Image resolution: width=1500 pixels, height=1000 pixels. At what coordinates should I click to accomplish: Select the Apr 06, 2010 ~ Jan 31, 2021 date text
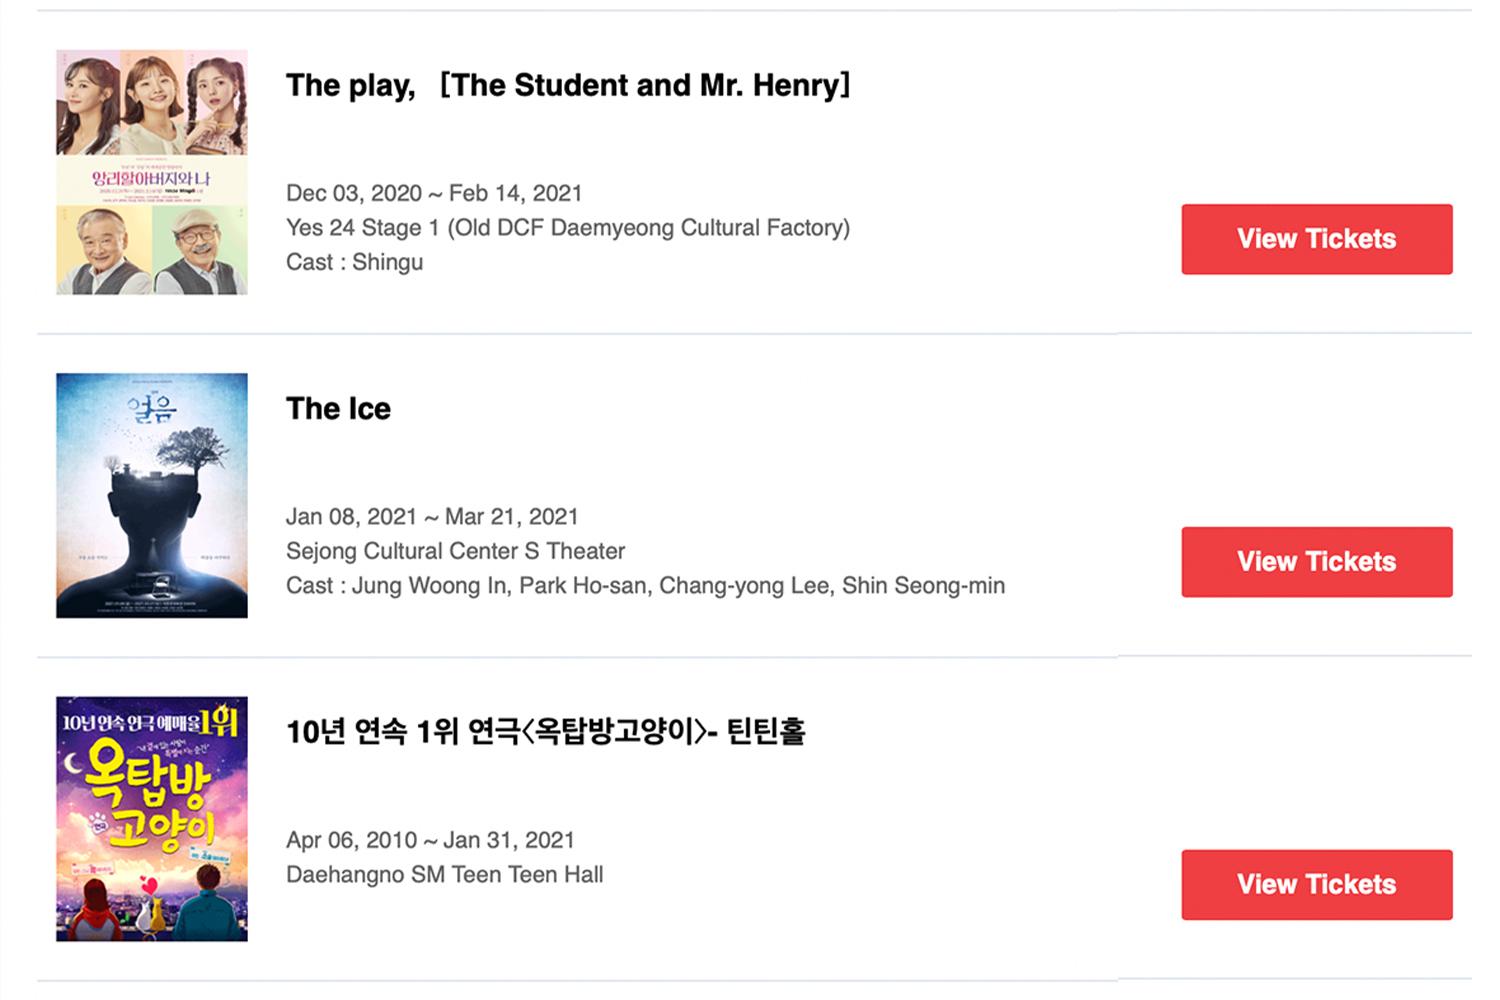coord(430,840)
